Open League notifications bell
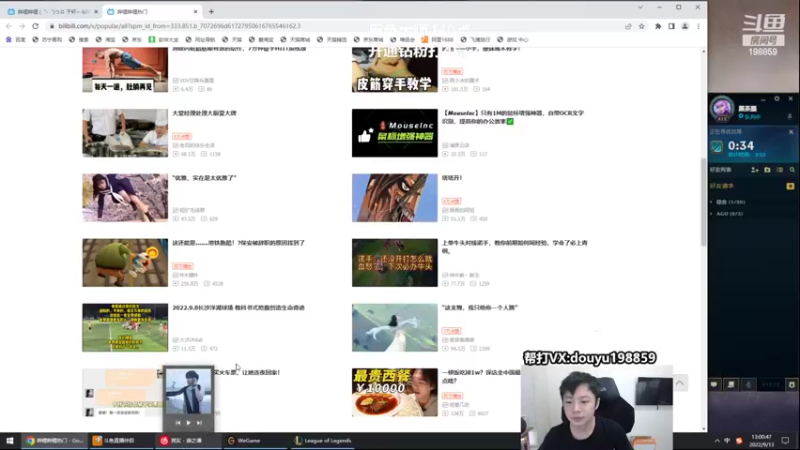Viewport: 800px width, 450px height. [x=790, y=117]
